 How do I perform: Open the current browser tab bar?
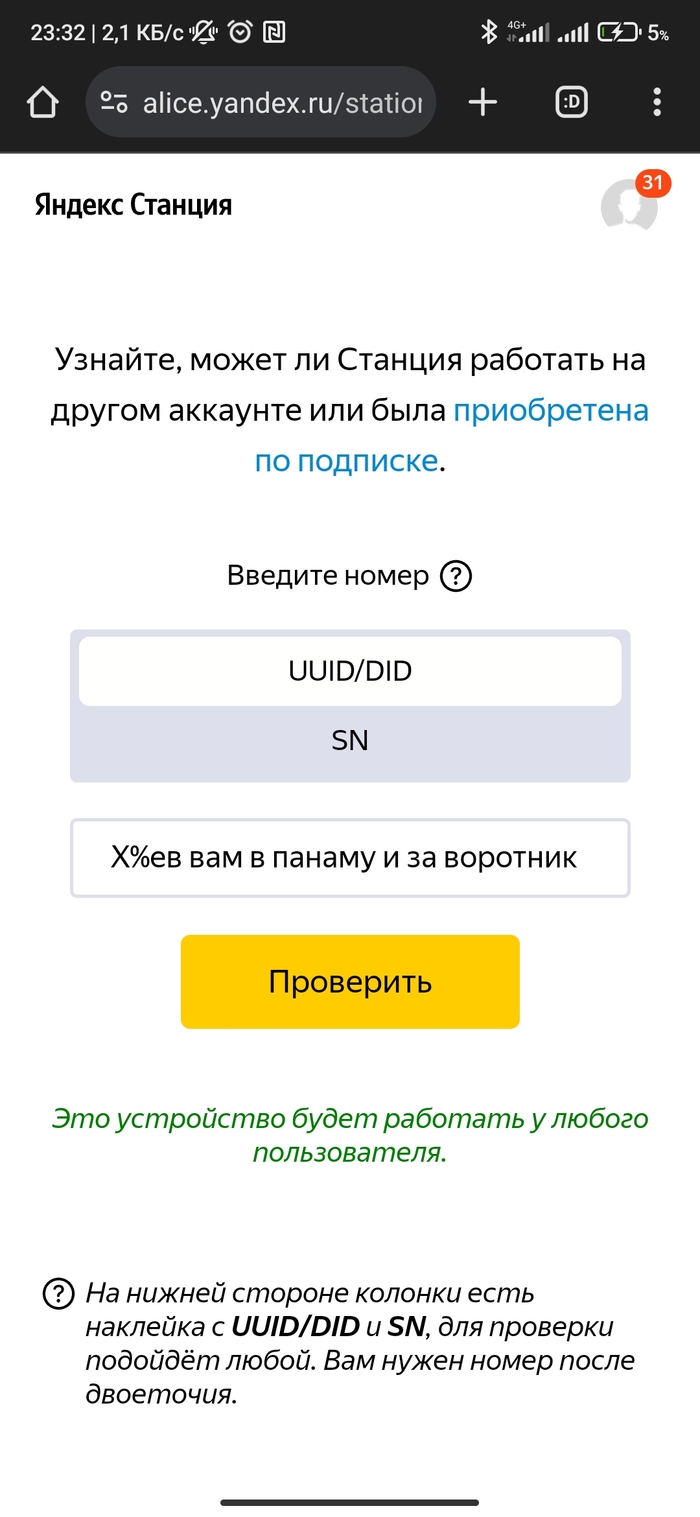tap(570, 102)
